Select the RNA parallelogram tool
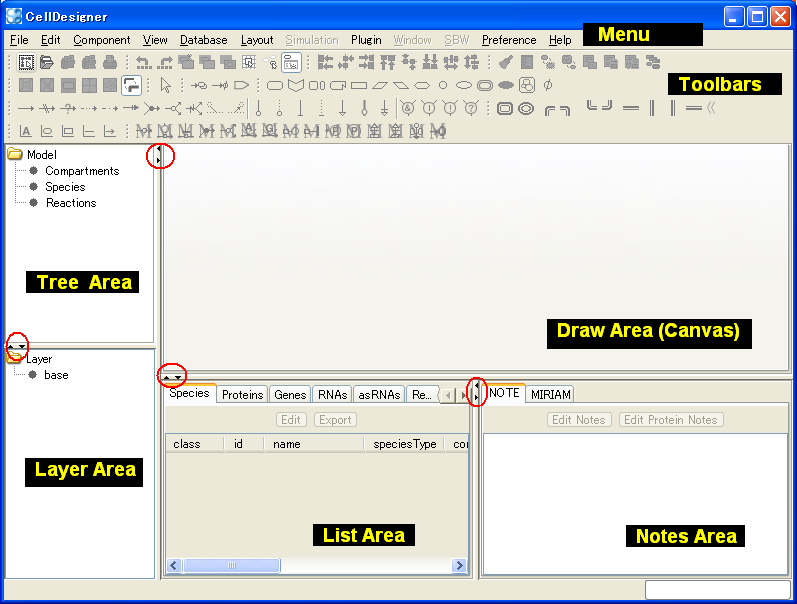This screenshot has width=797, height=604. coord(380,85)
